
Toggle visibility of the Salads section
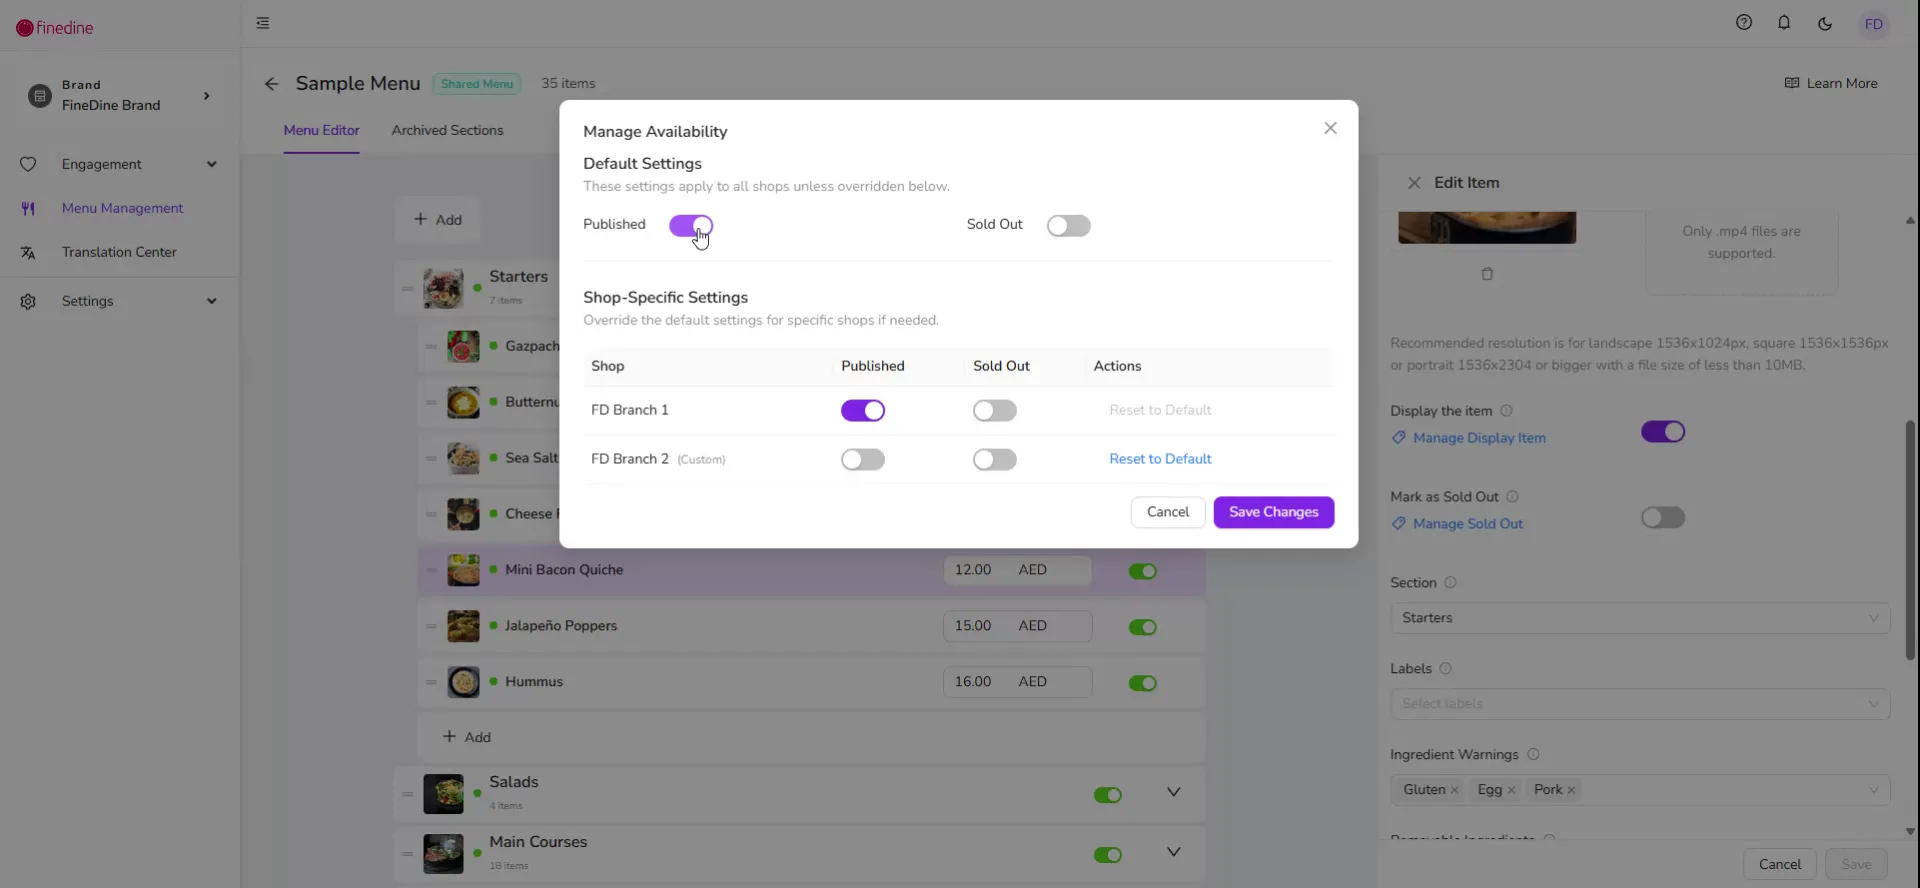coord(1108,795)
